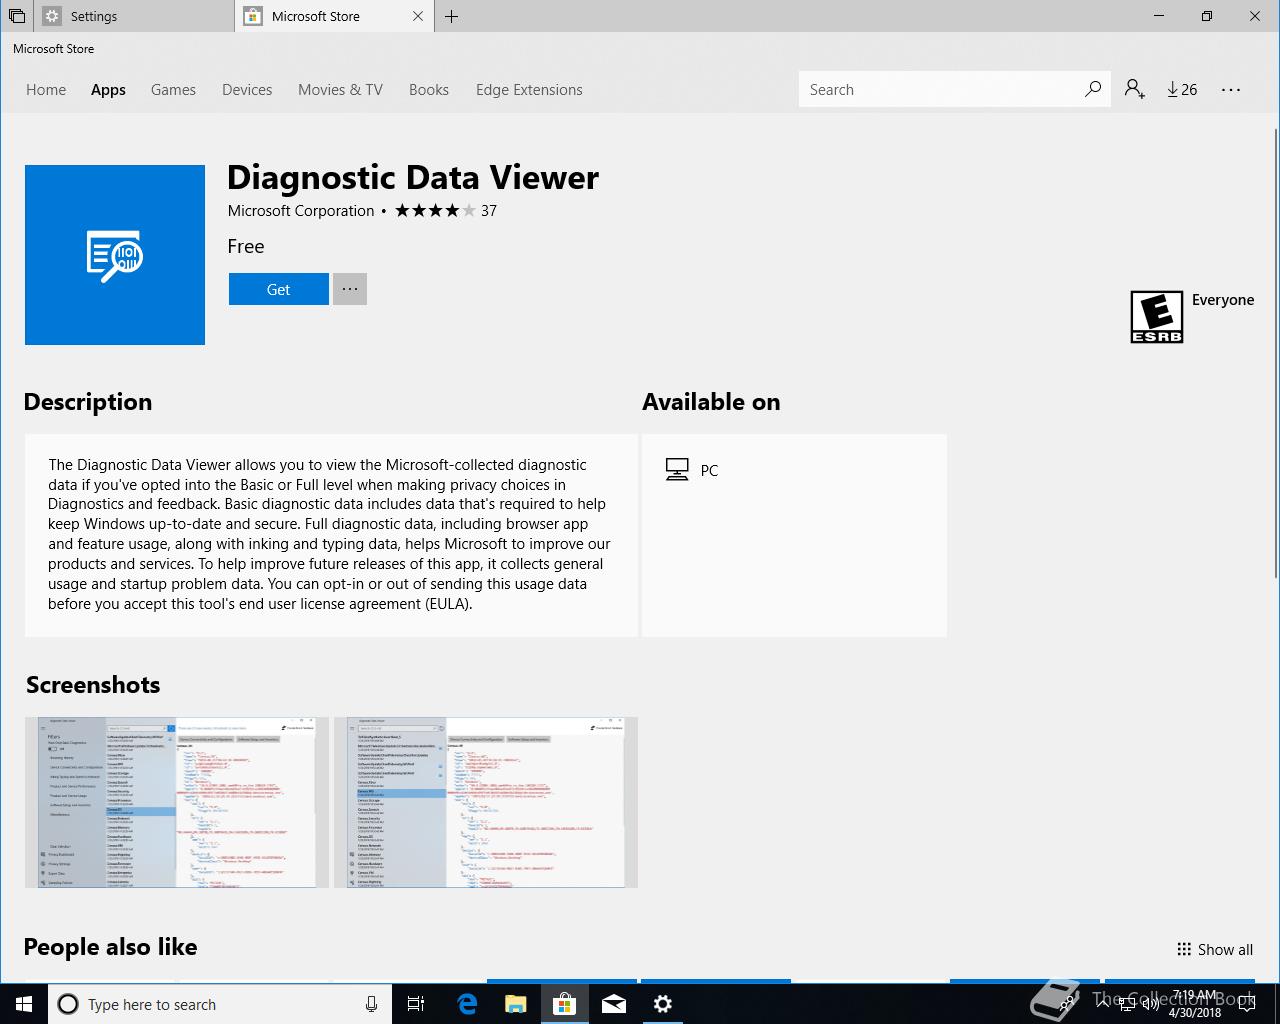Open the user account icon
This screenshot has height=1024, width=1280.
tap(1134, 89)
